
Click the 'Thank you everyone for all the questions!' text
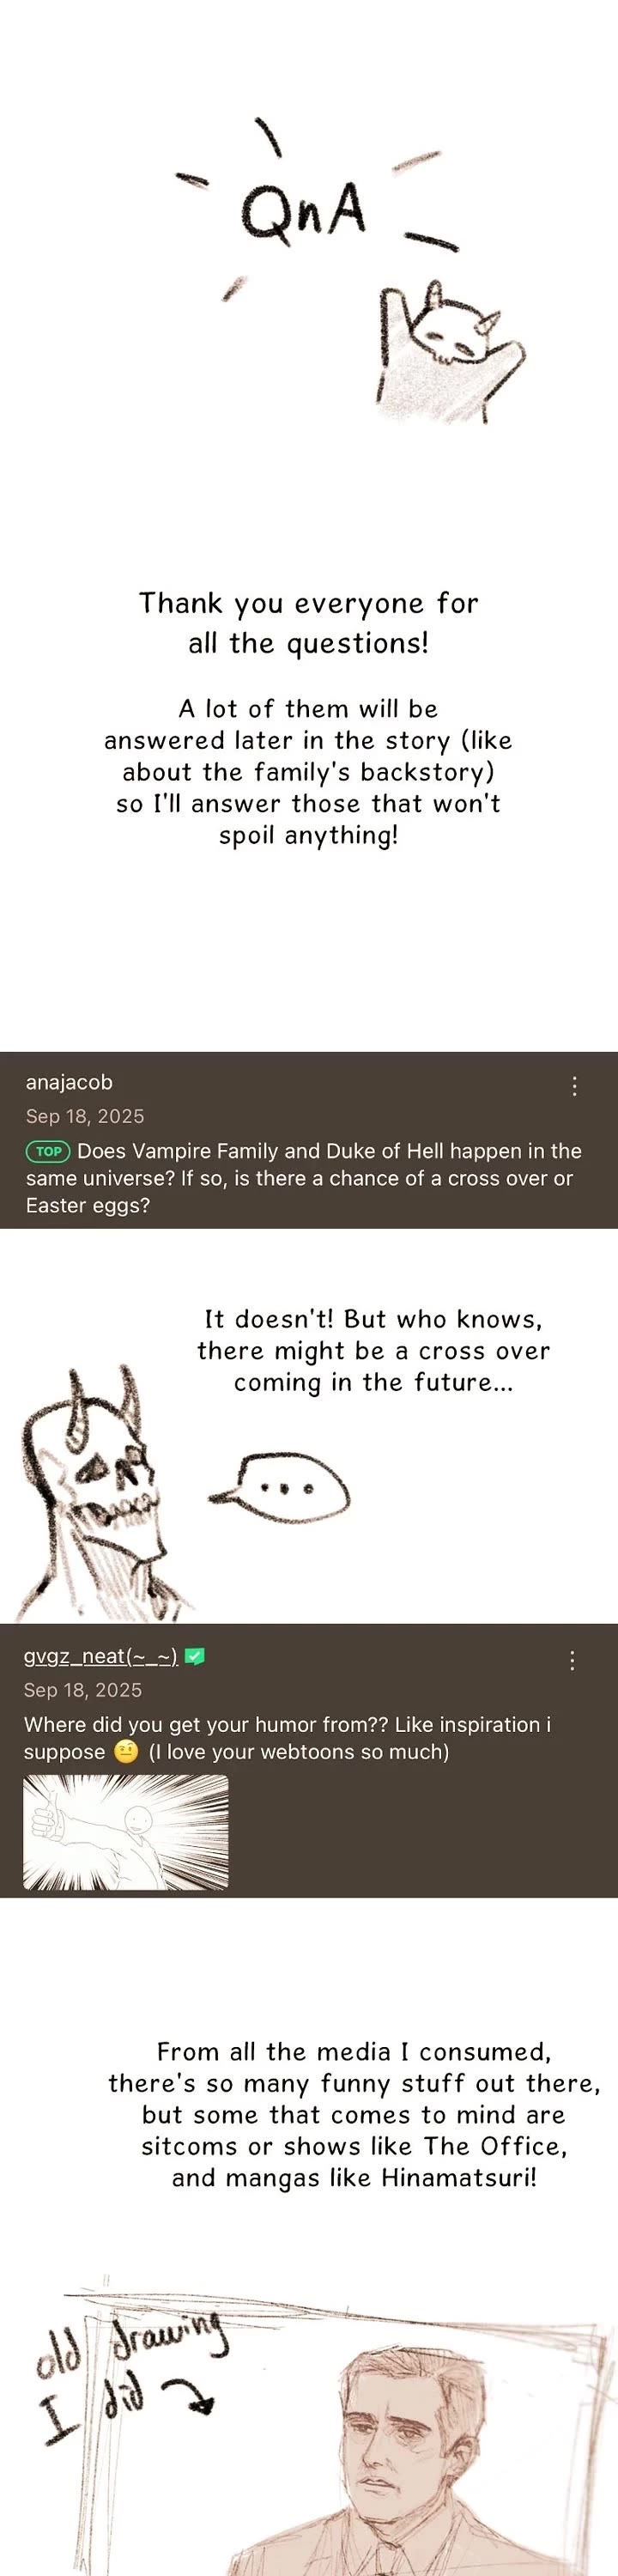(x=309, y=622)
